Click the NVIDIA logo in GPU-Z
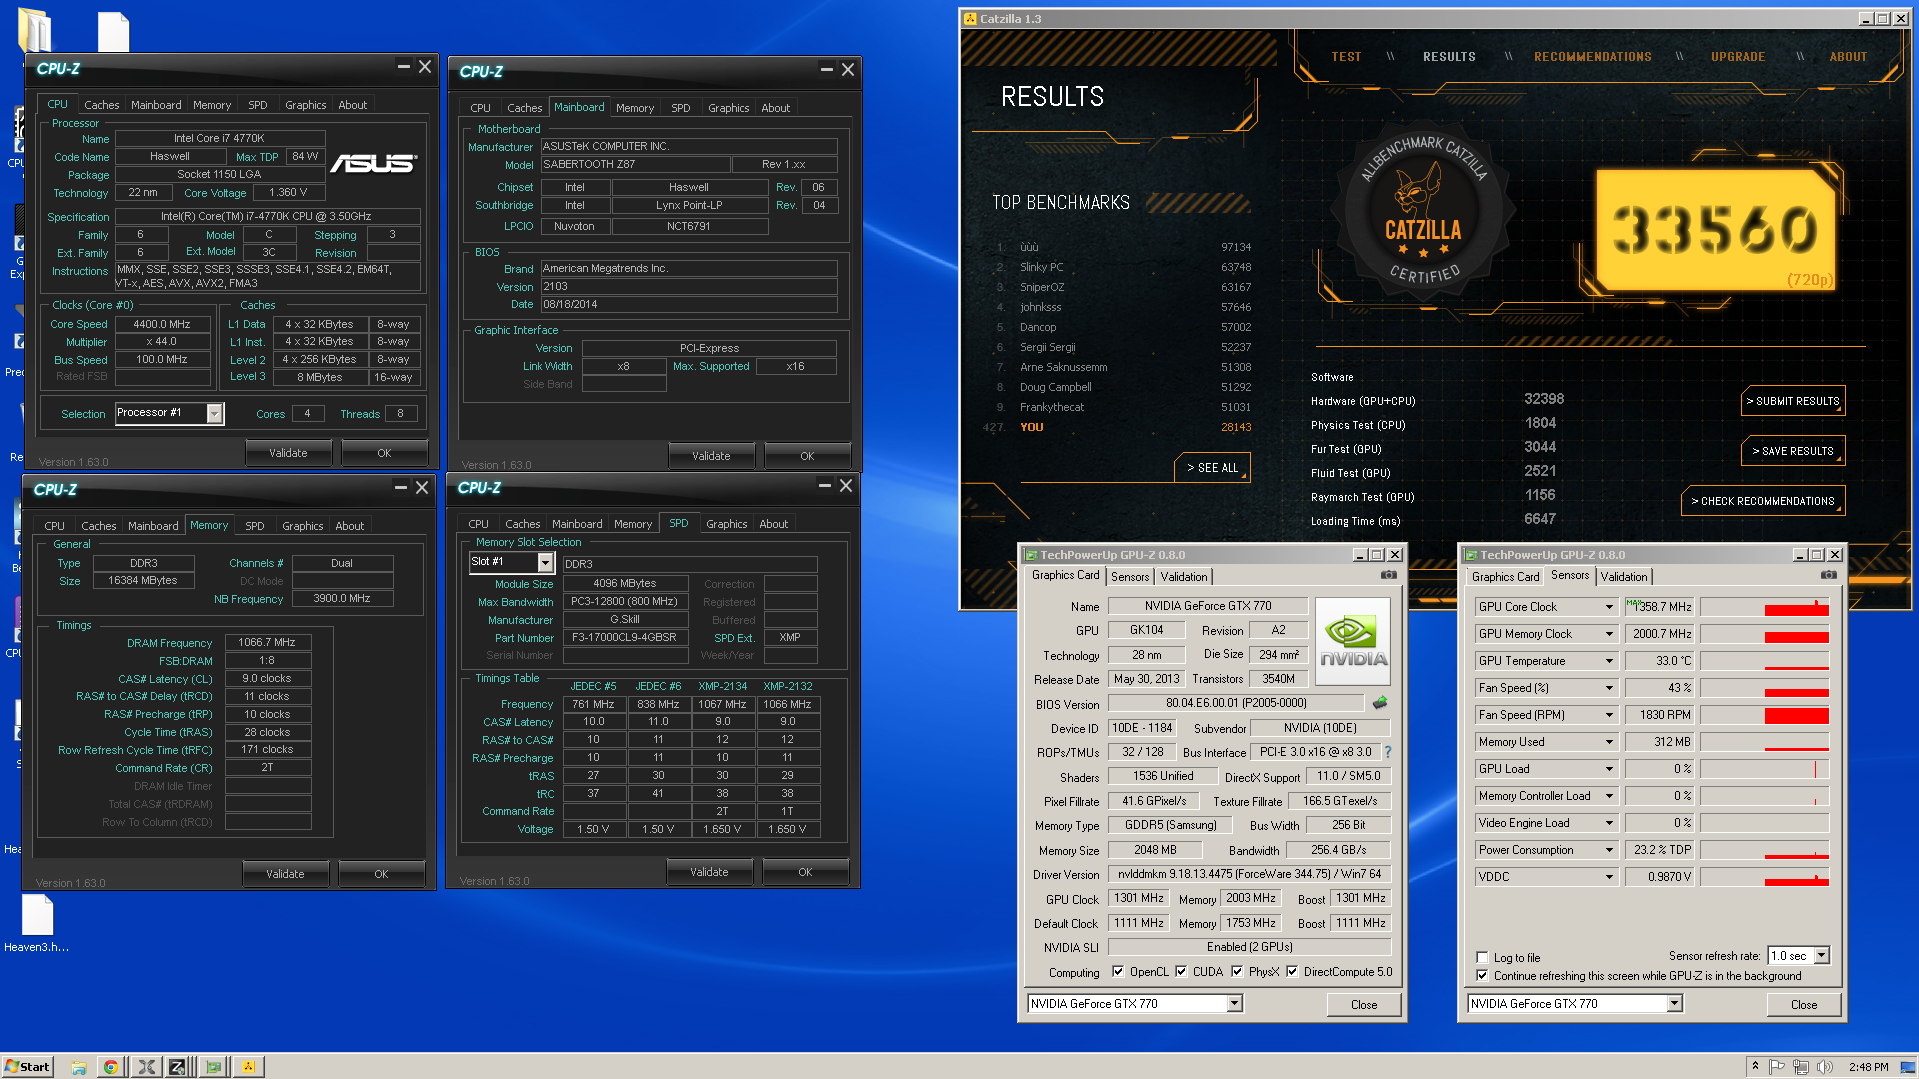This screenshot has height=1079, width=1919. click(1352, 641)
